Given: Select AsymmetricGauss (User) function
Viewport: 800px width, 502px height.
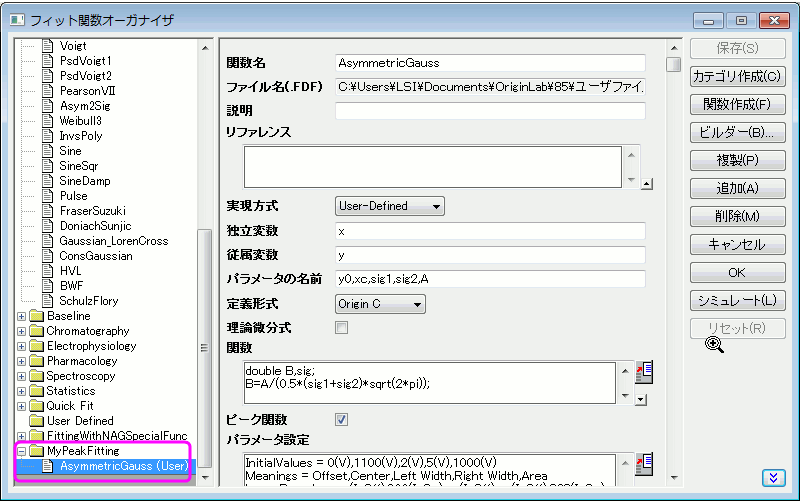Looking at the screenshot, I should [124, 466].
